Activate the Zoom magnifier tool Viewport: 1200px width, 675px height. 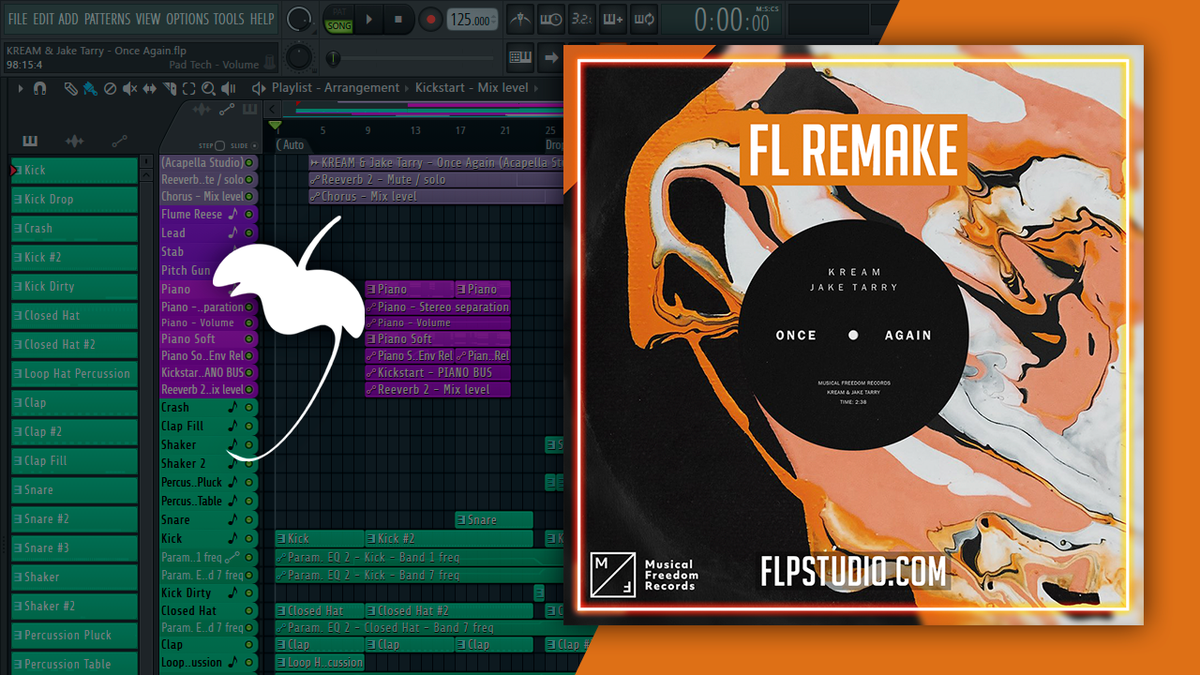click(208, 88)
